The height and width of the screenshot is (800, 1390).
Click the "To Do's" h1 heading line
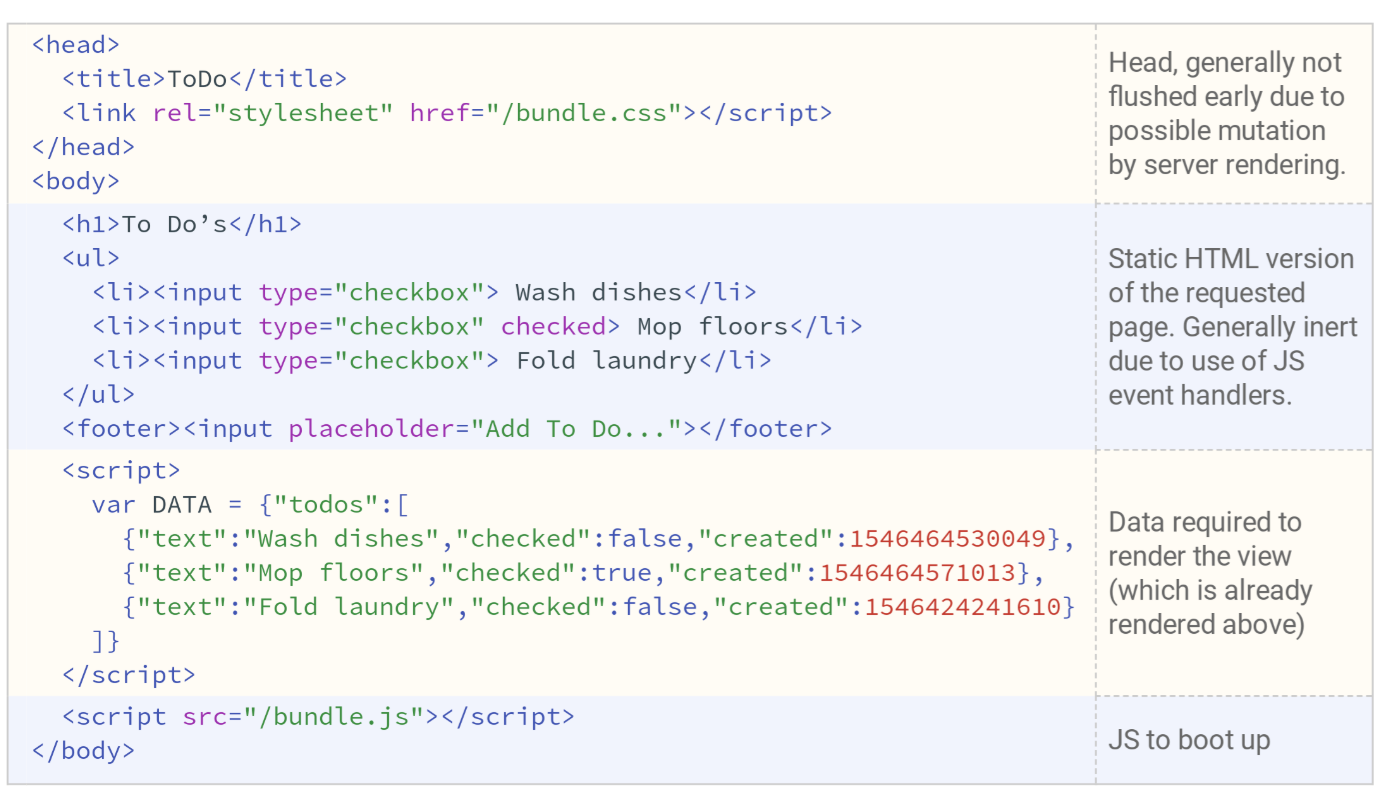pos(182,225)
